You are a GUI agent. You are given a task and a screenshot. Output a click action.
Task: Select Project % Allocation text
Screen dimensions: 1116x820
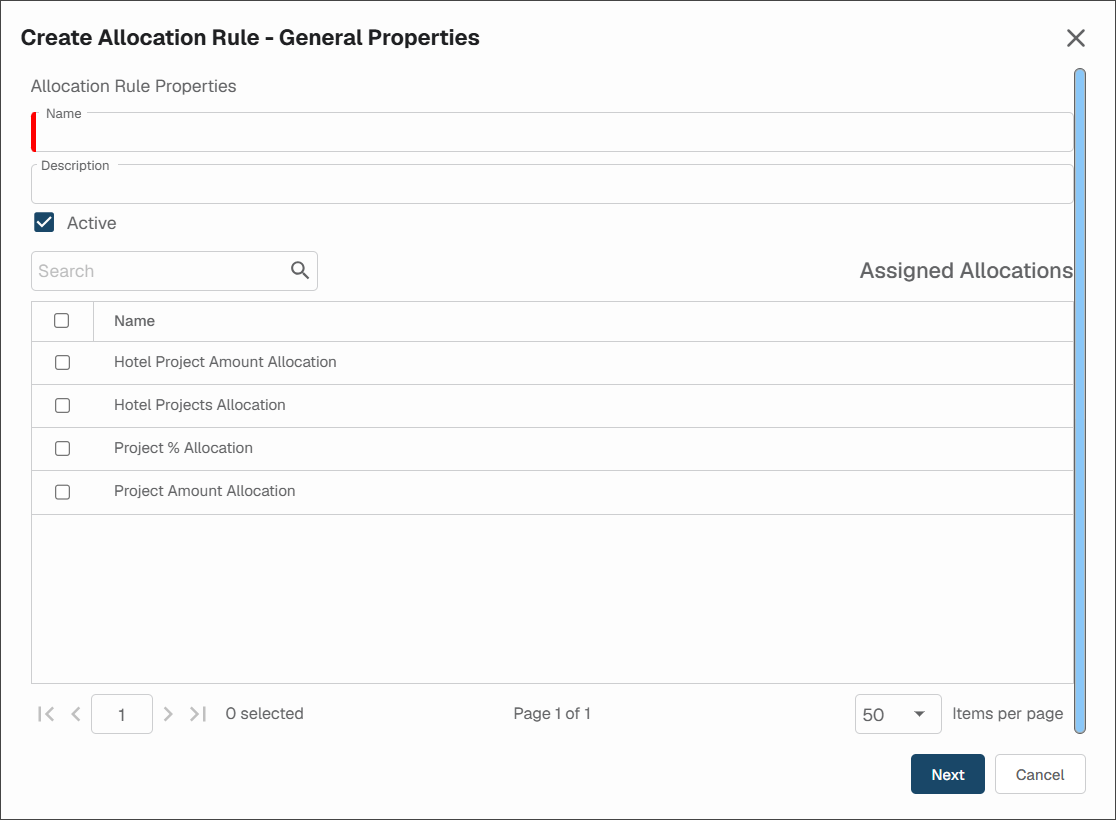pos(183,448)
